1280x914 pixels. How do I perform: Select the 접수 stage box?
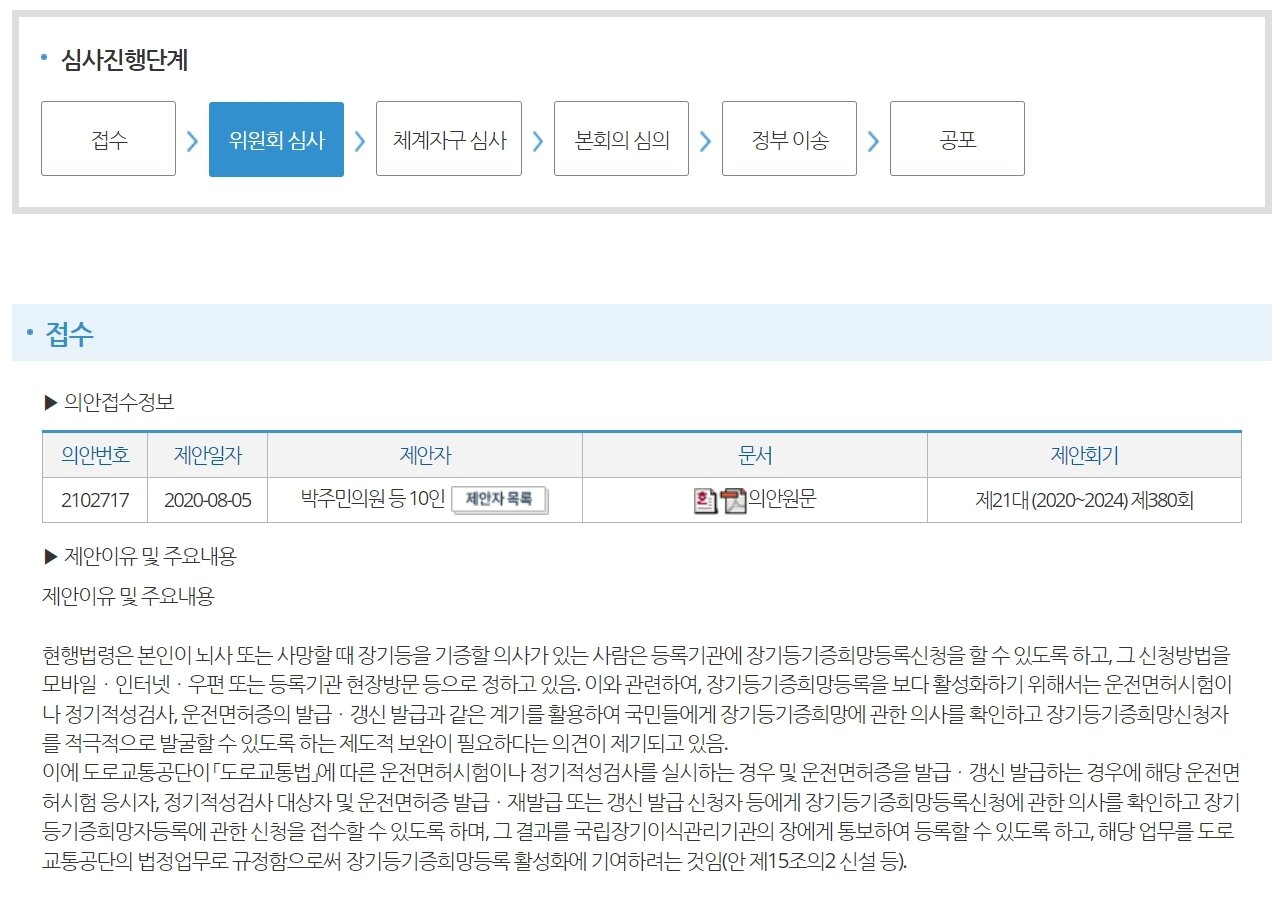point(108,139)
